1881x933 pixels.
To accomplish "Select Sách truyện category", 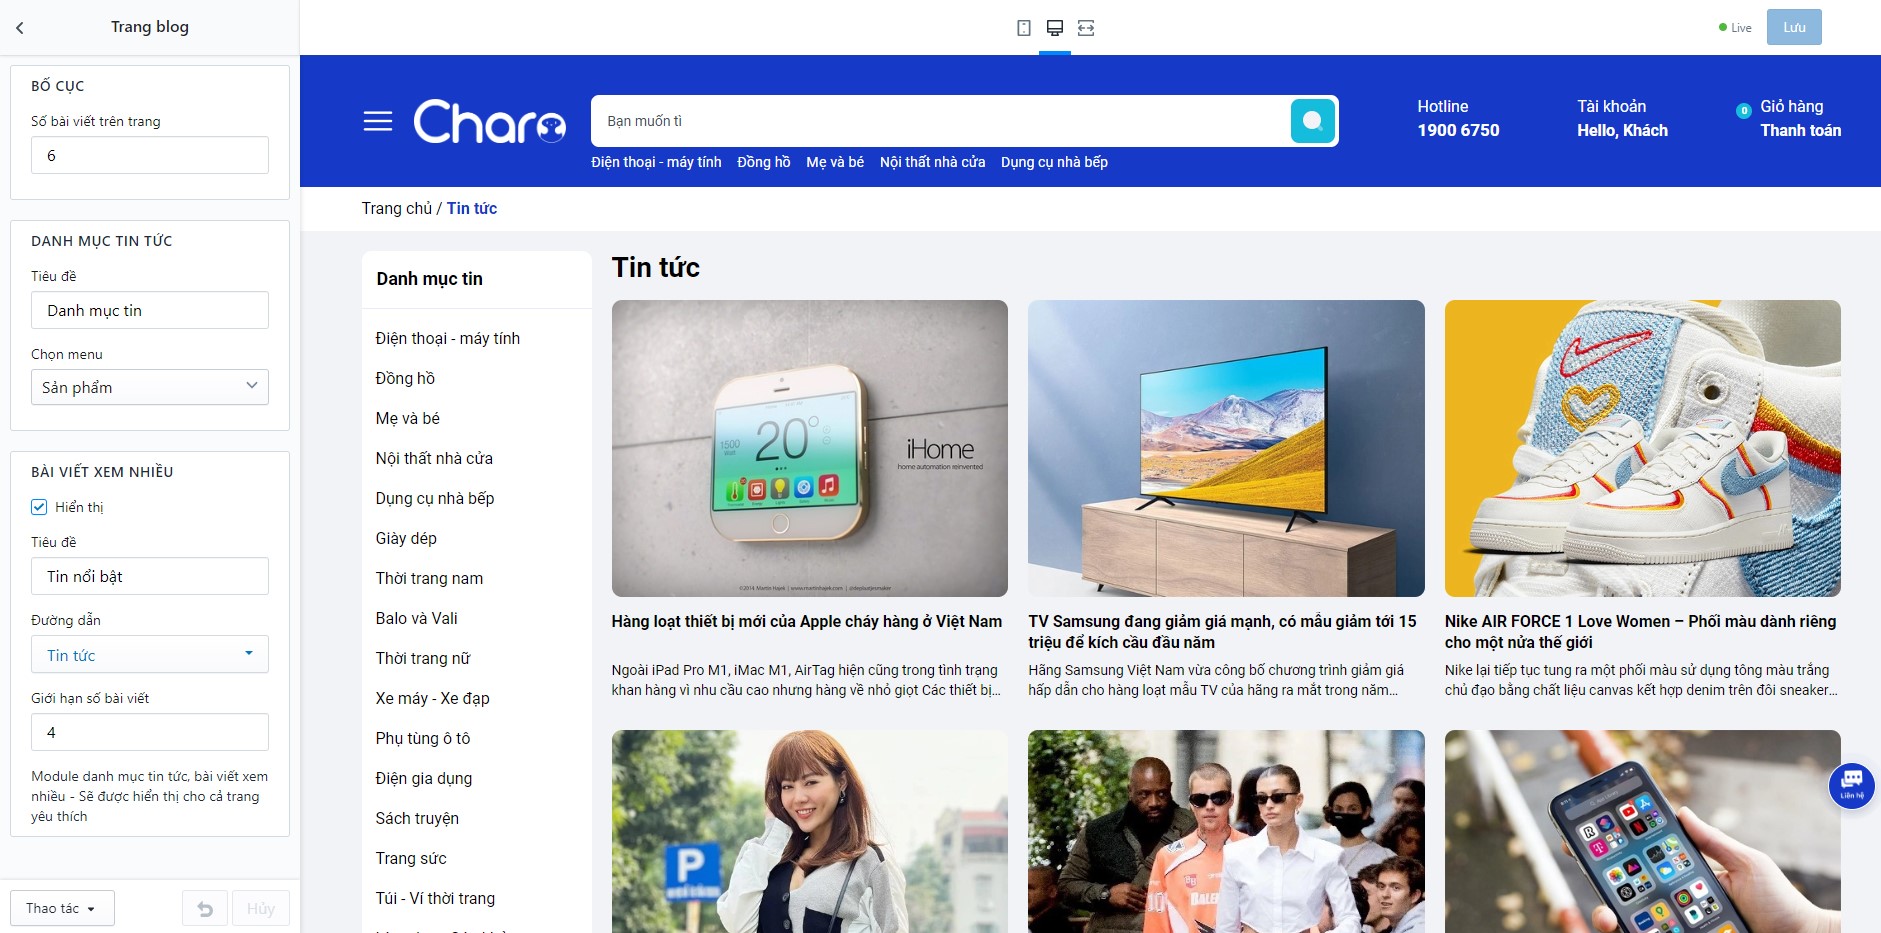I will pos(417,818).
